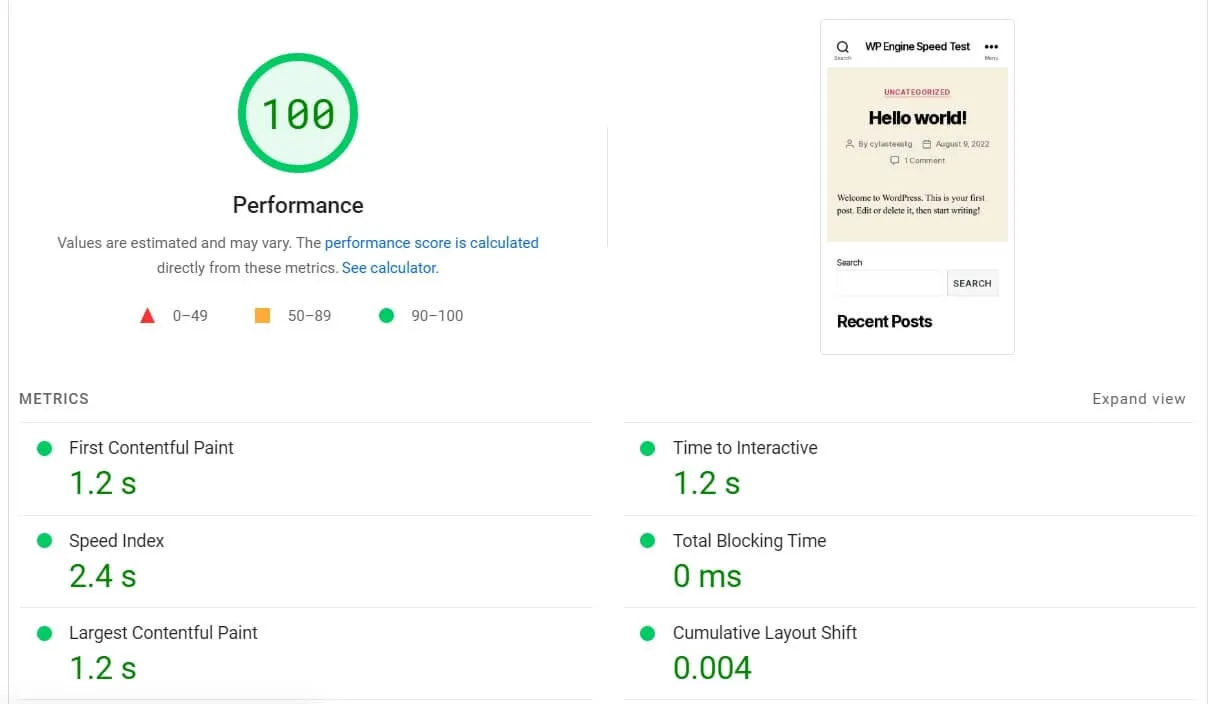Image resolution: width=1214 pixels, height=704 pixels.
Task: Click the green circle 90–100 legend icon
Action: click(x=387, y=316)
